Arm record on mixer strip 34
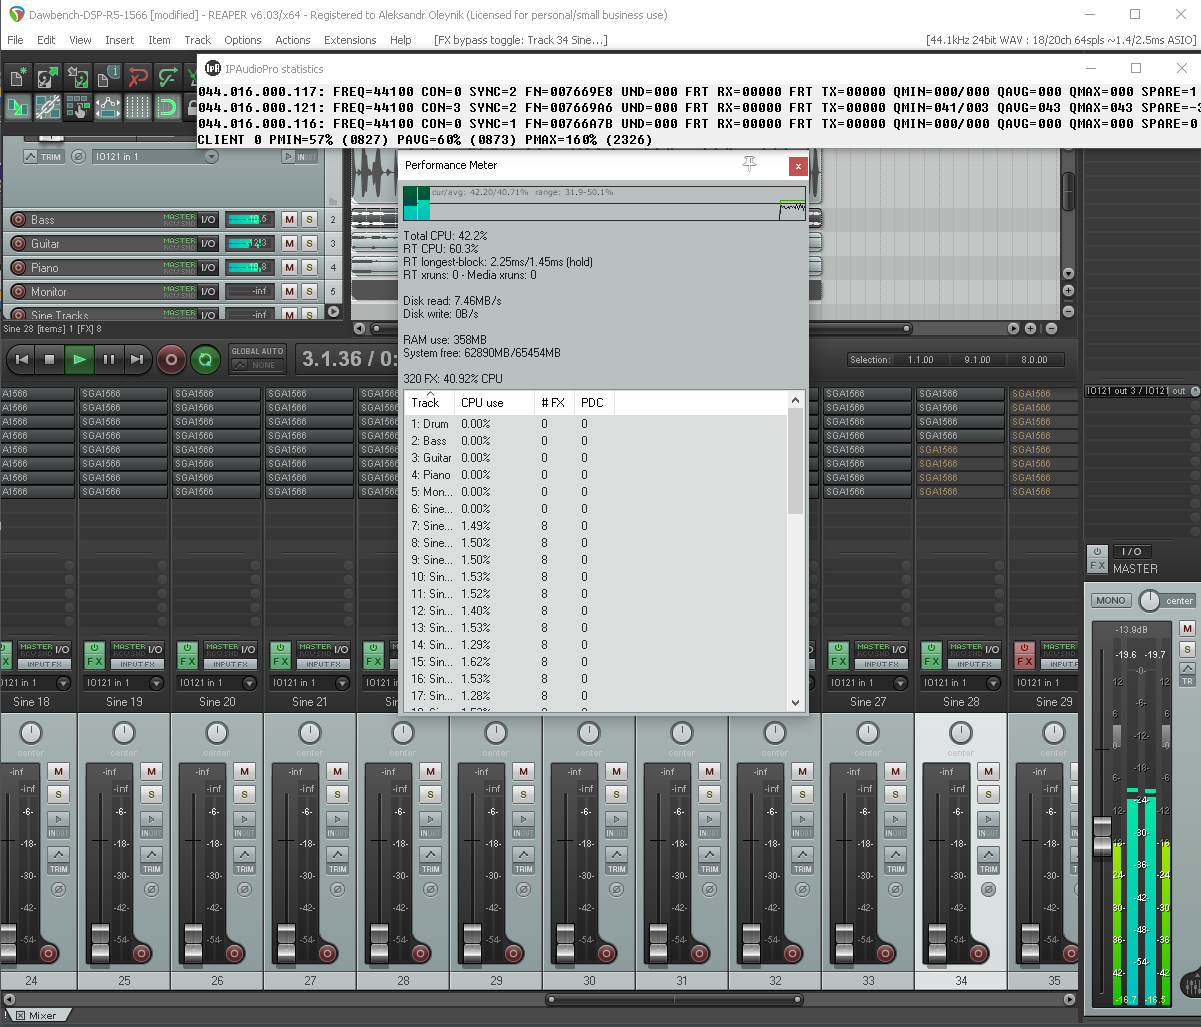Image resolution: width=1201 pixels, height=1027 pixels. point(978,953)
